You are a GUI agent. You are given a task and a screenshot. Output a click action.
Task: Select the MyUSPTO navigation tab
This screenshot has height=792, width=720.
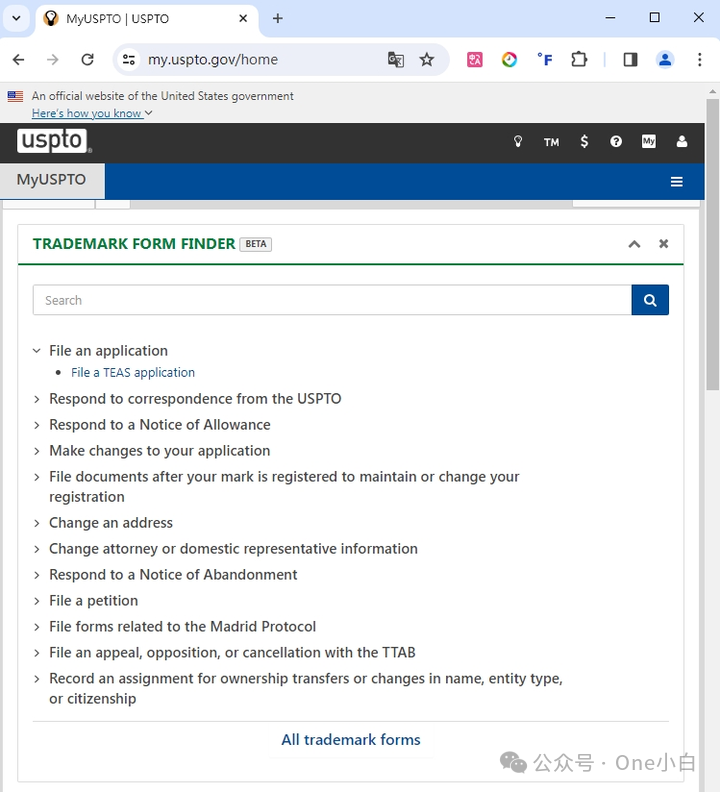pyautogui.click(x=52, y=180)
